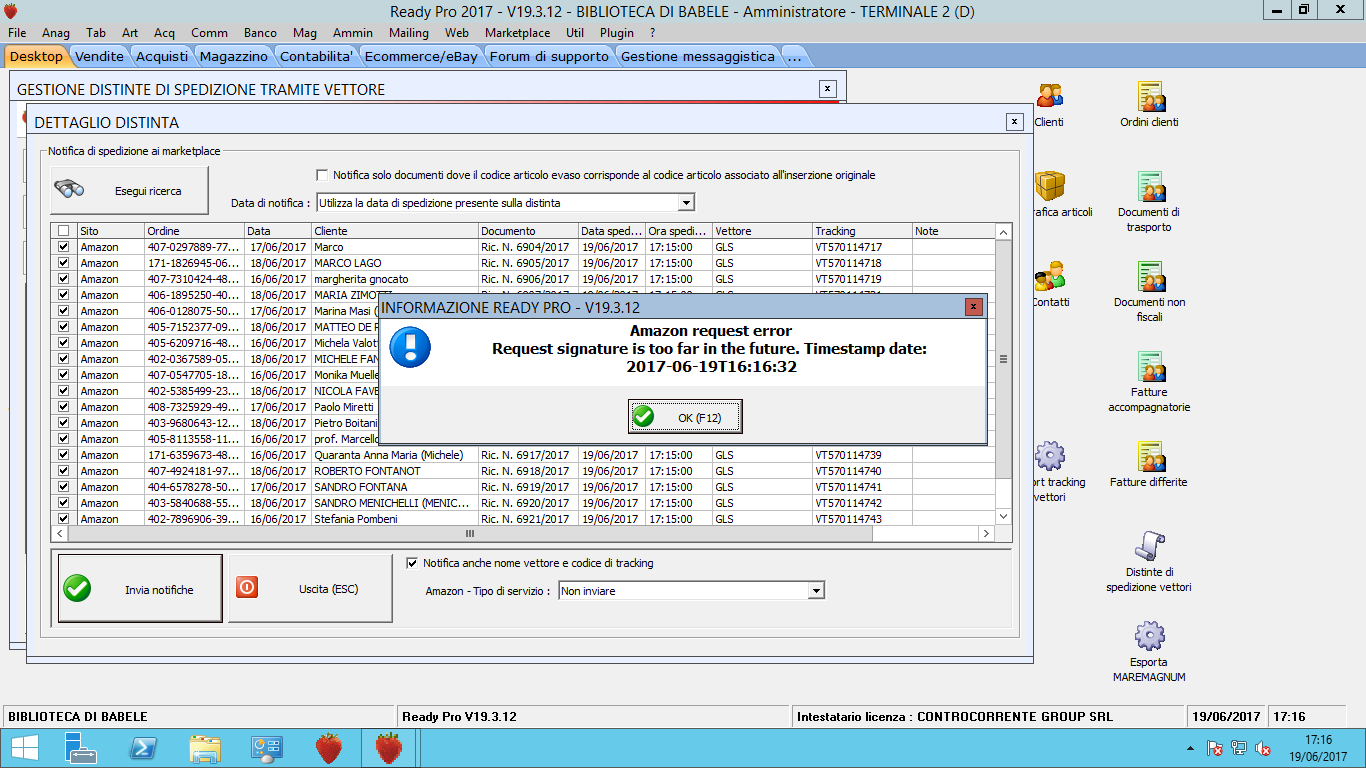This screenshot has height=768, width=1366.
Task: Click the Invia notifiche button
Action: coord(140,589)
